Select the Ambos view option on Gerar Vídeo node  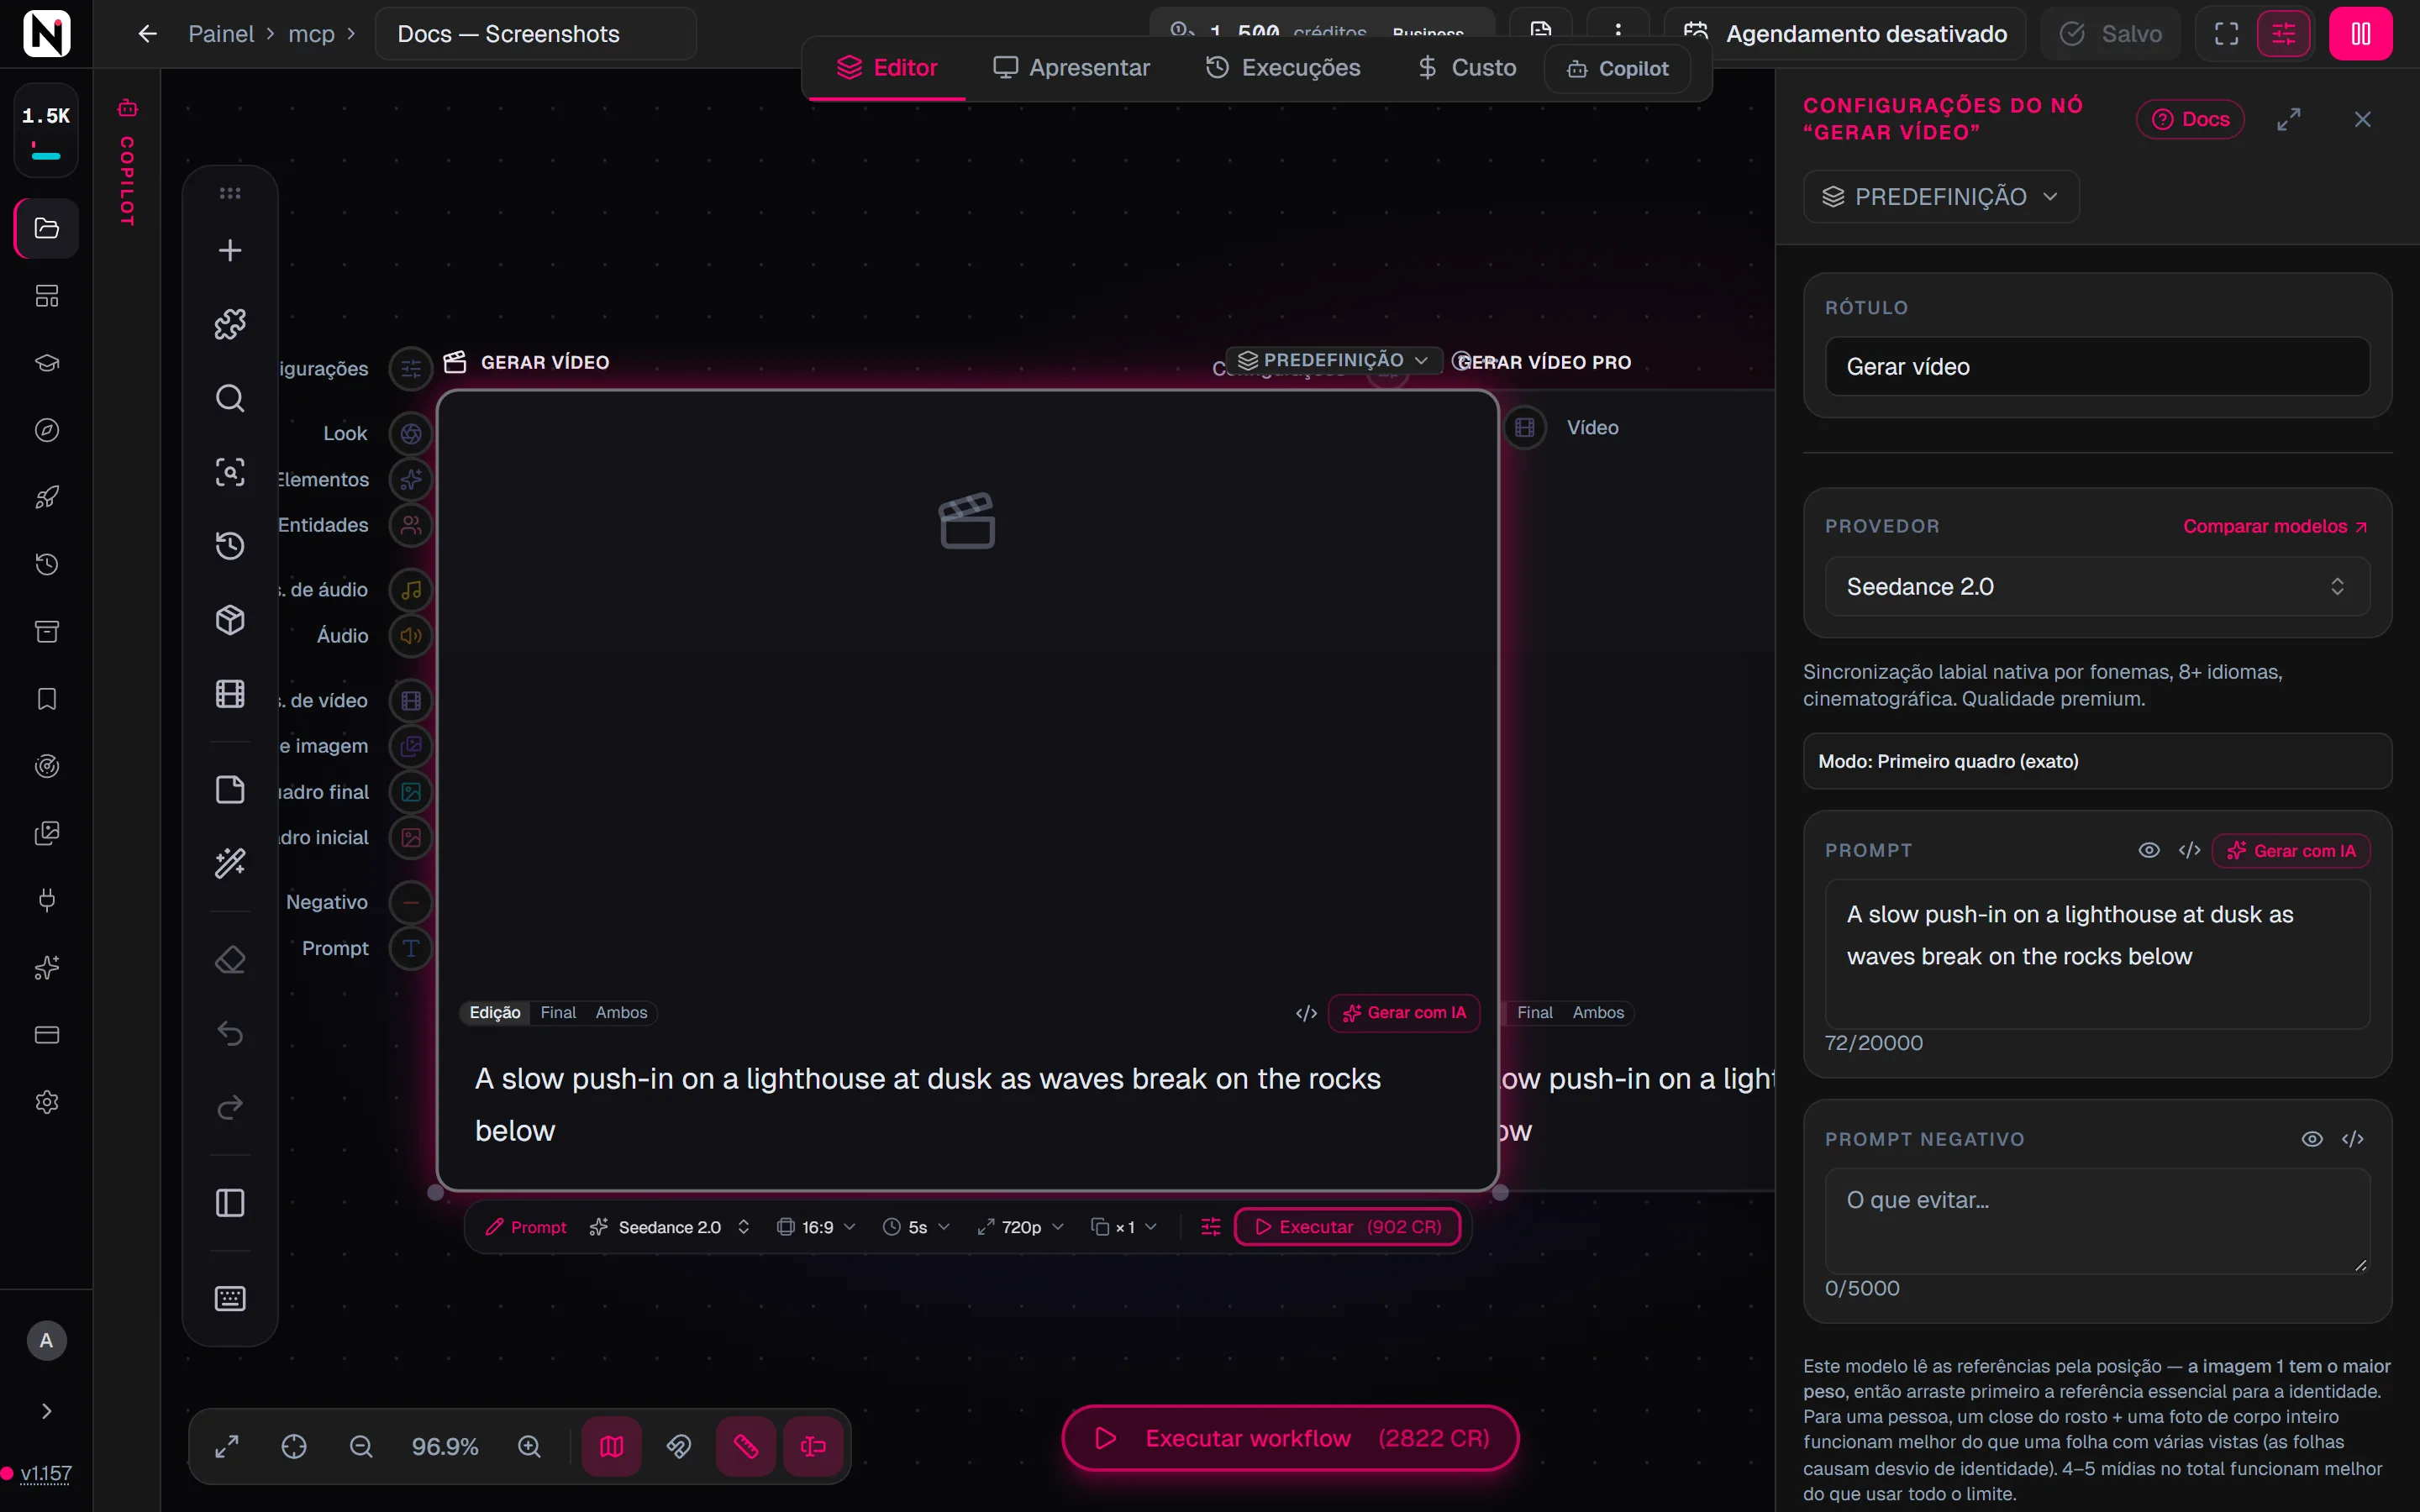tap(621, 1012)
